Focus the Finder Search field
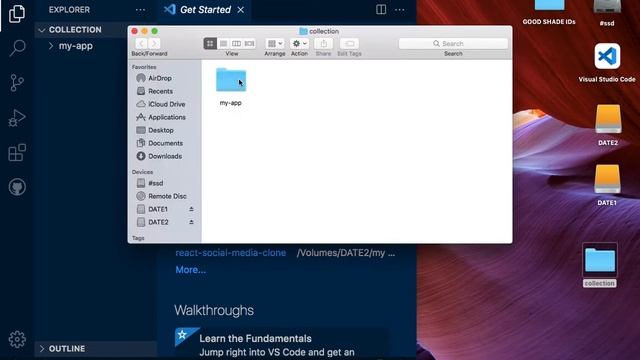The image size is (640, 360). click(453, 44)
